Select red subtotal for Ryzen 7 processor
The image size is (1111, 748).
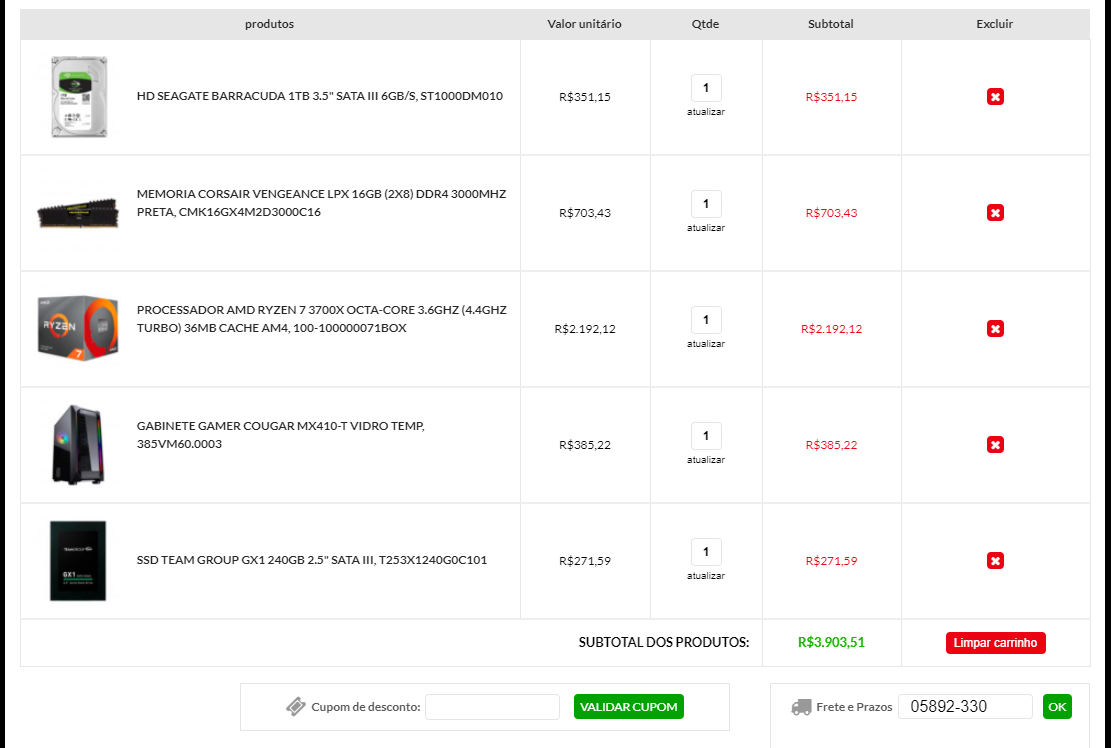point(831,329)
